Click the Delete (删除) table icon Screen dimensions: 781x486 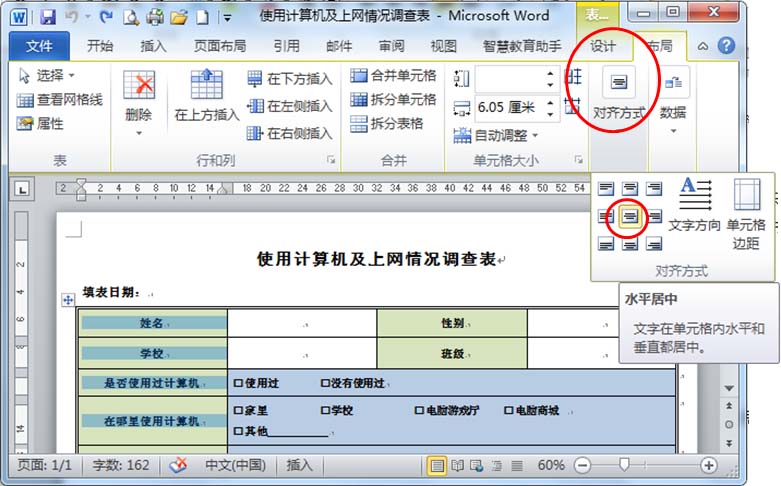(139, 97)
